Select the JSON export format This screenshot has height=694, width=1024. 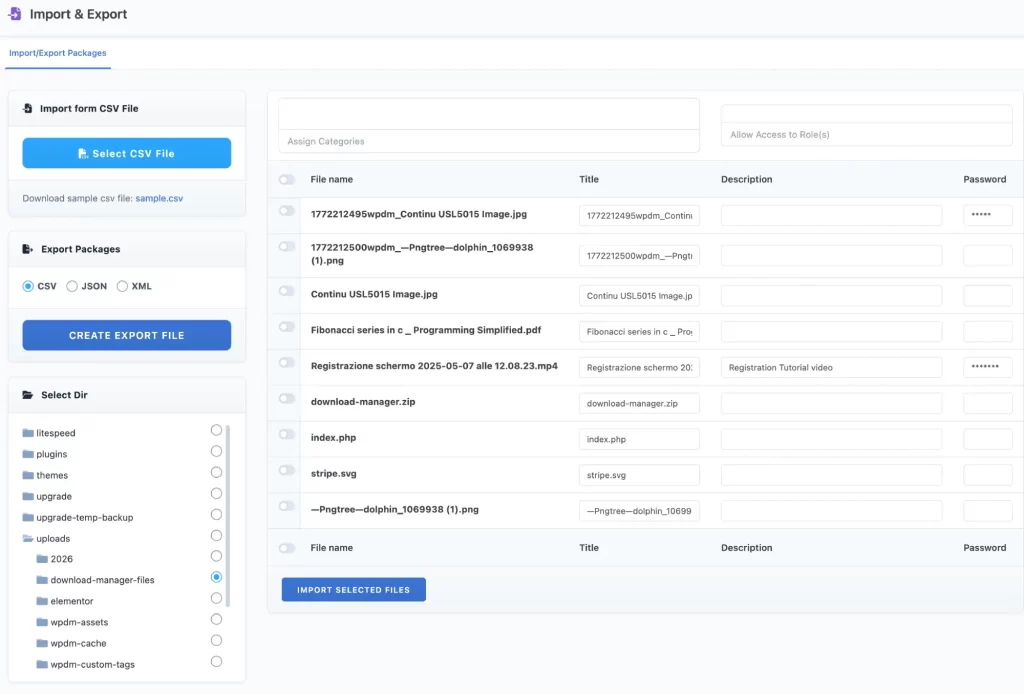pos(72,286)
